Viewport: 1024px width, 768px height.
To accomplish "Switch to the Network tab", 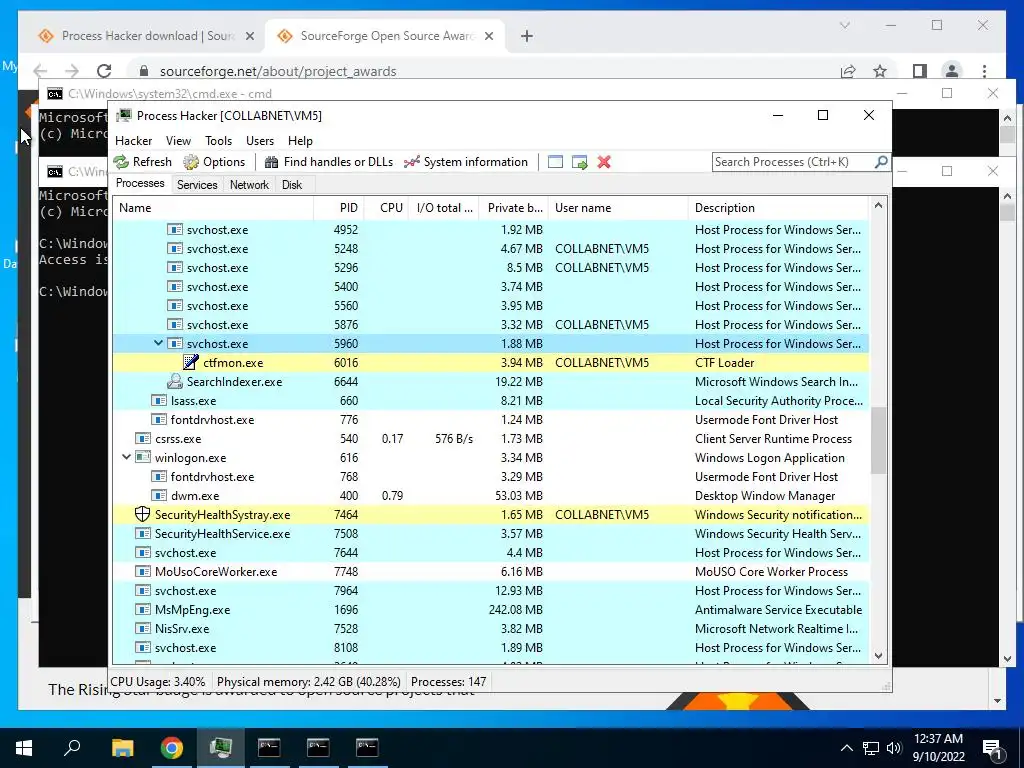I will click(x=249, y=185).
